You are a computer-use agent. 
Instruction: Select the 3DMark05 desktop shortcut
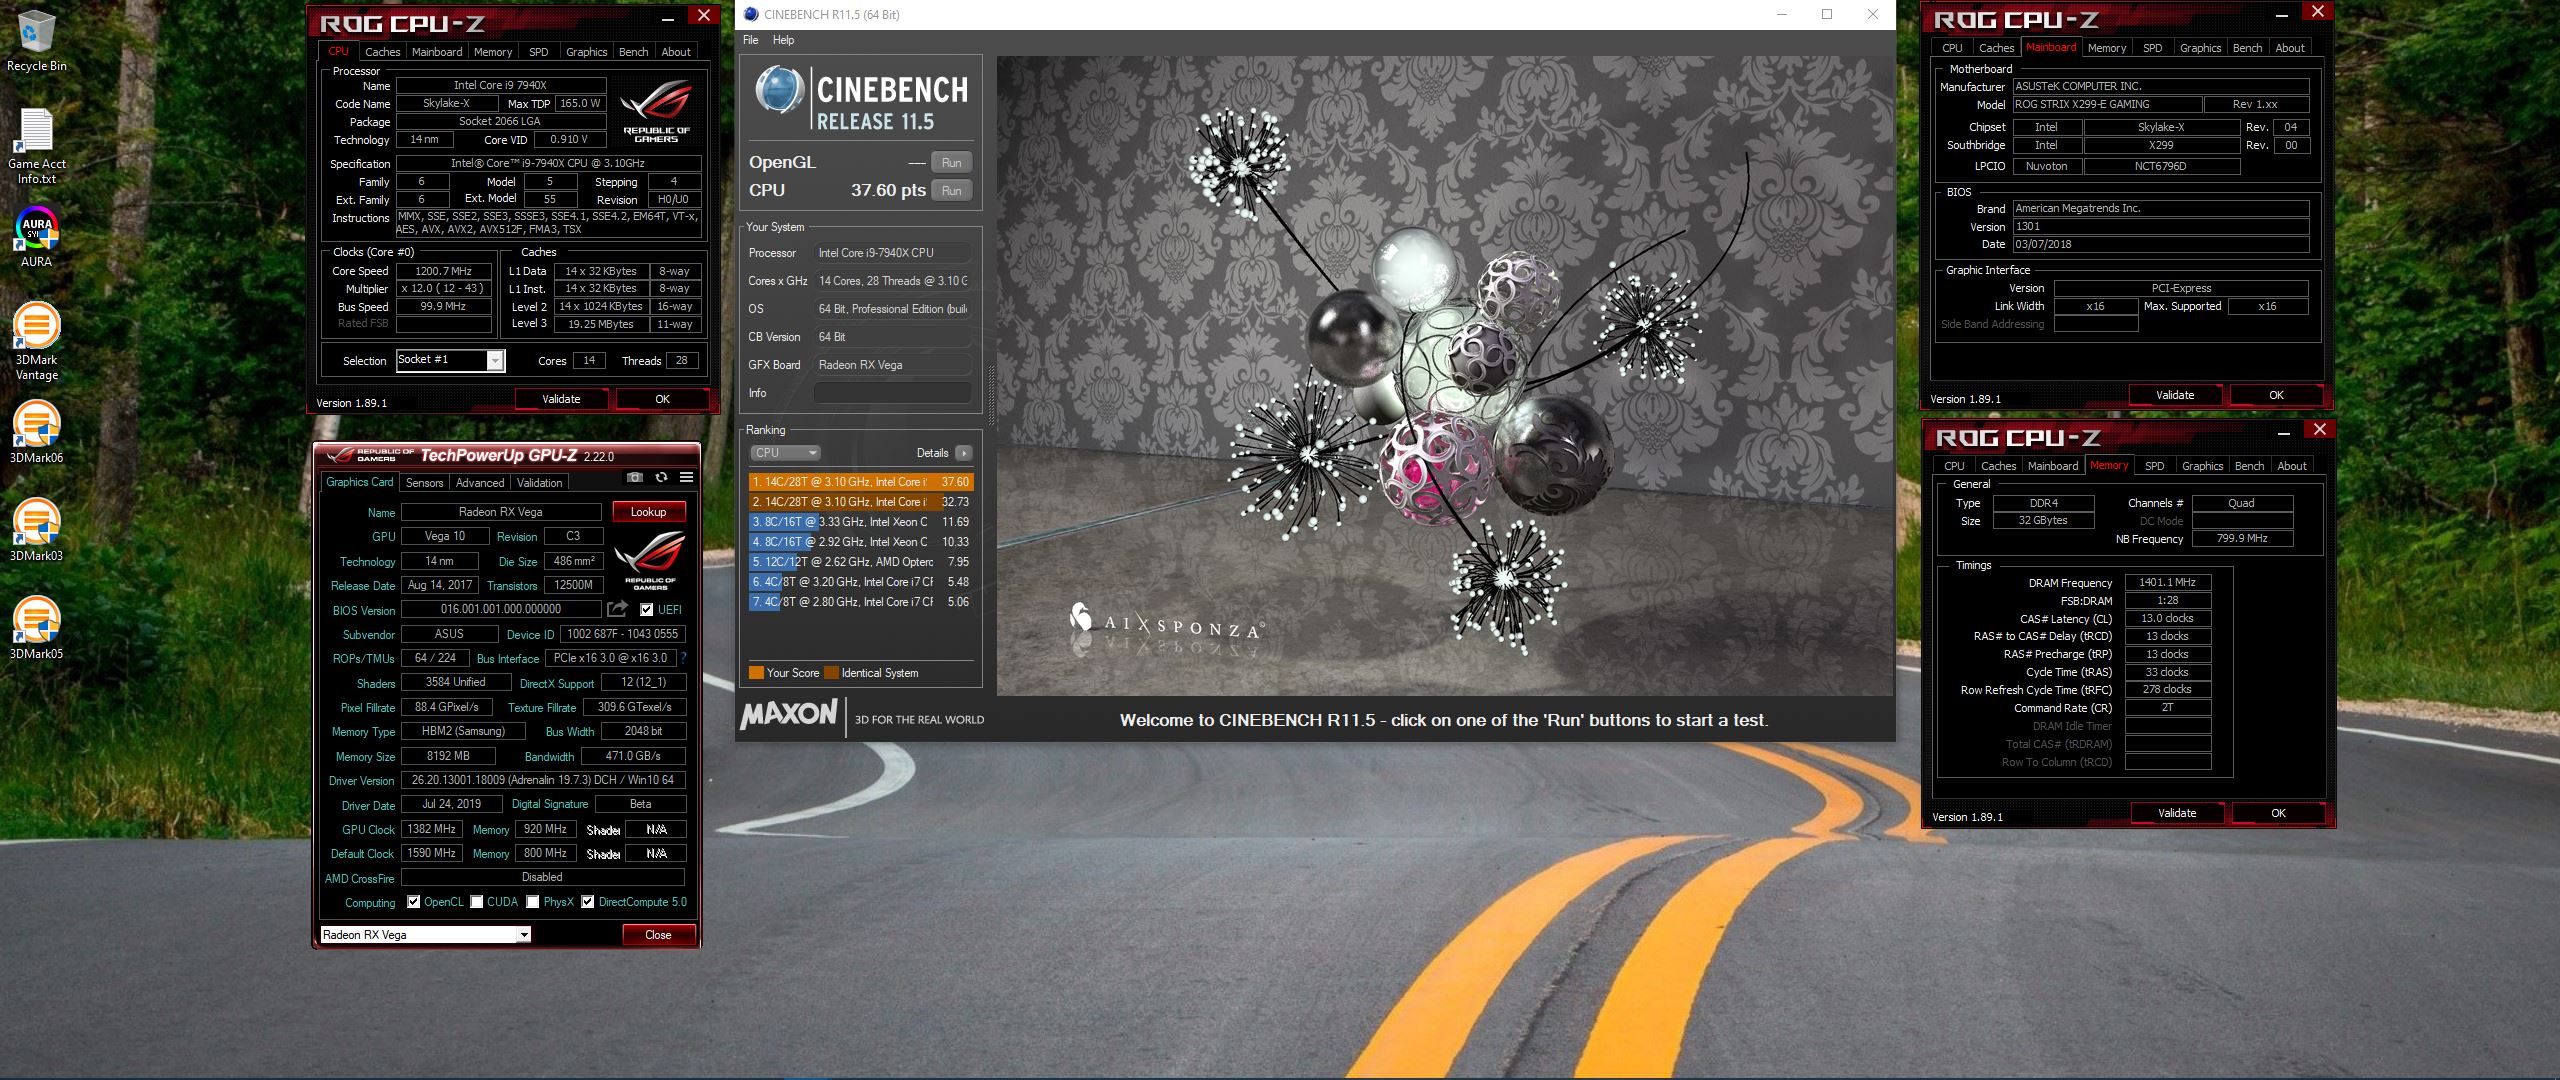coord(36,628)
